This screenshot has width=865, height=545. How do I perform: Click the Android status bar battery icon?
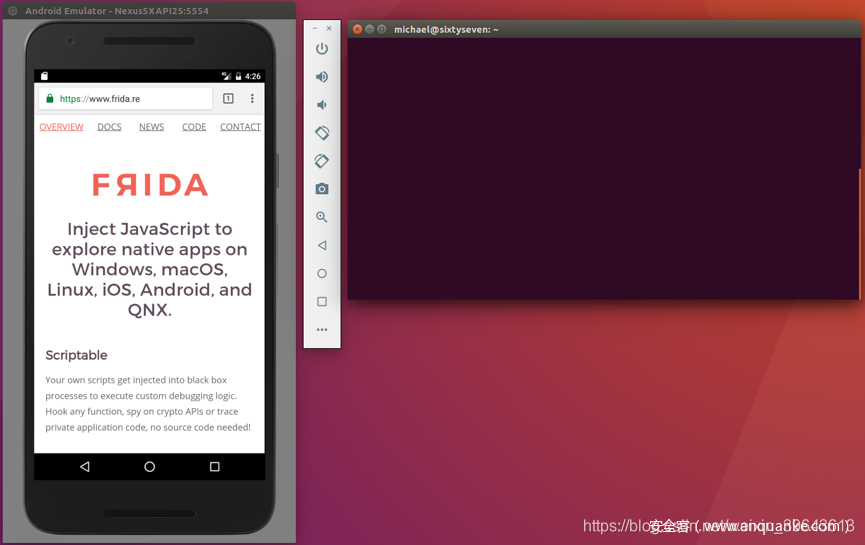click(238, 76)
